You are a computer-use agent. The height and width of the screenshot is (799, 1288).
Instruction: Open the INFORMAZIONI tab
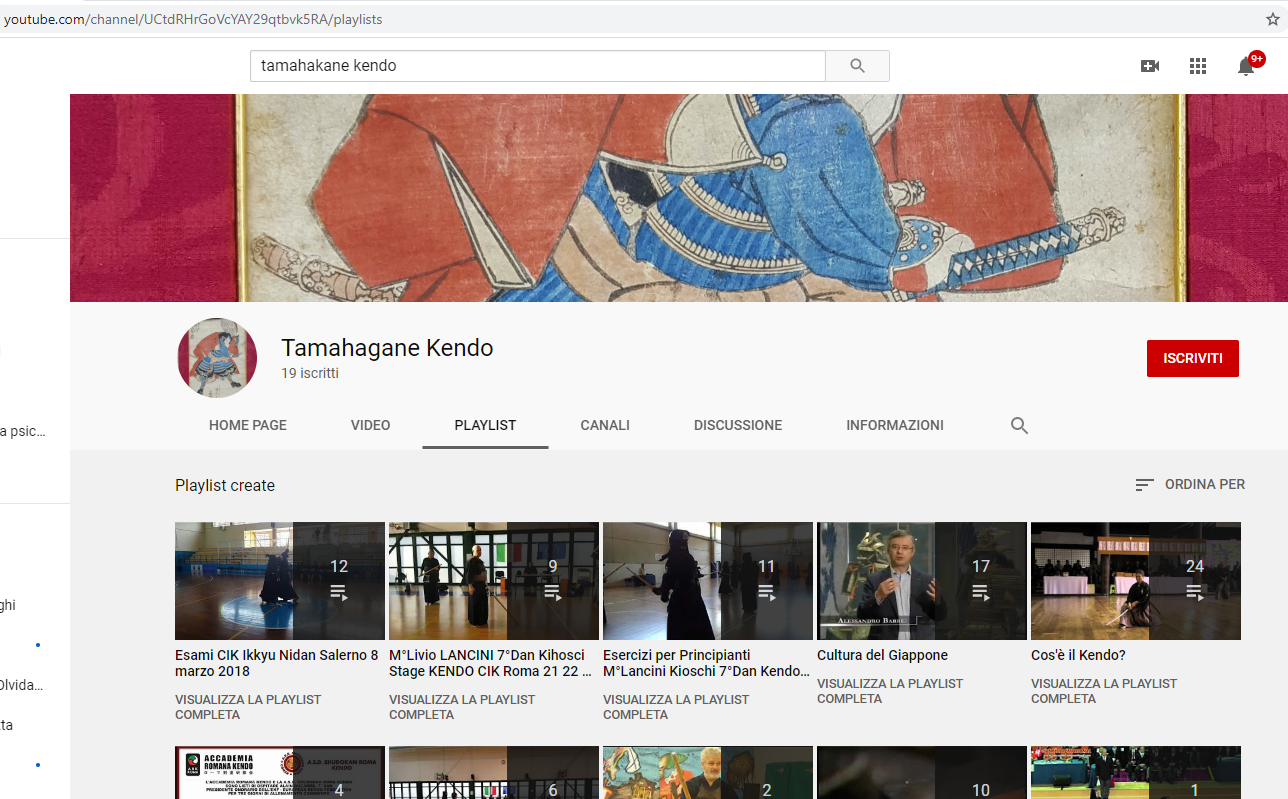click(x=895, y=425)
